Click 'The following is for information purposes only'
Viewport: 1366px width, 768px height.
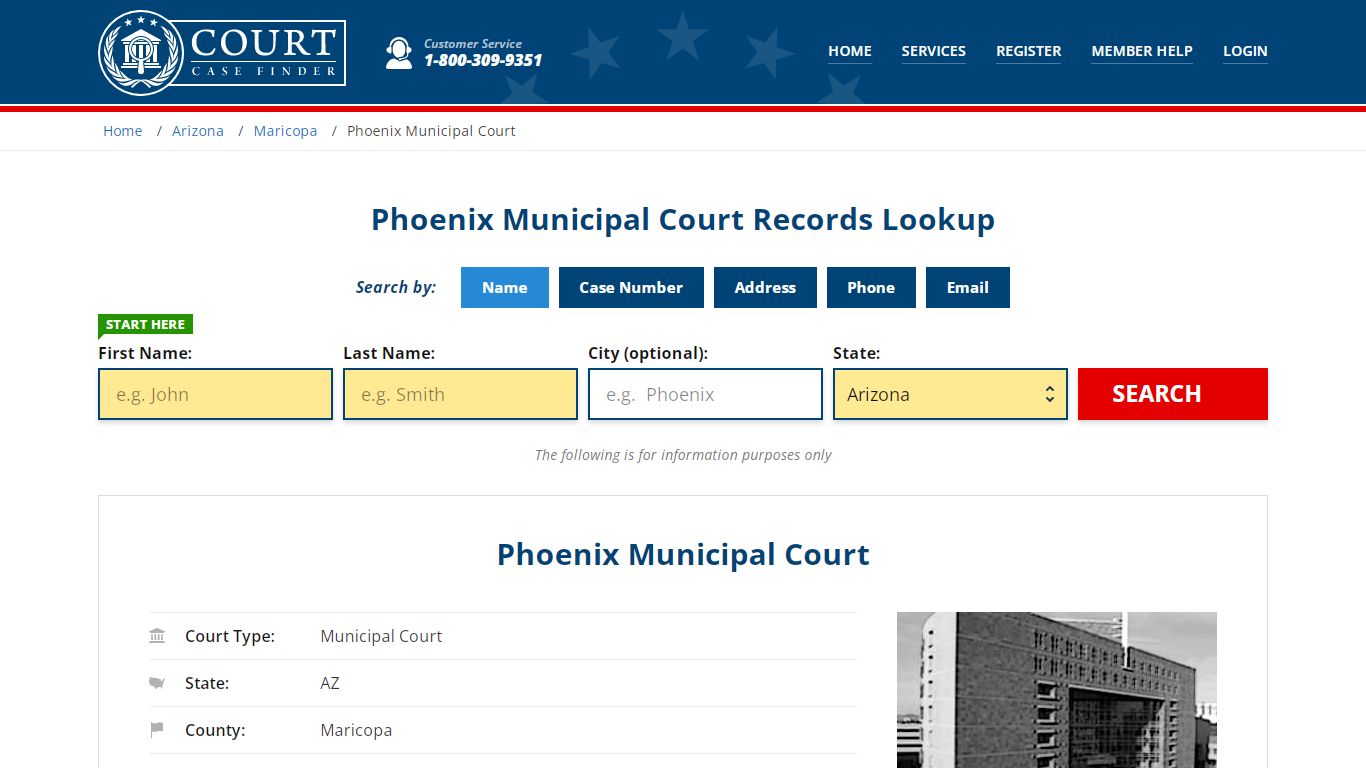point(683,455)
